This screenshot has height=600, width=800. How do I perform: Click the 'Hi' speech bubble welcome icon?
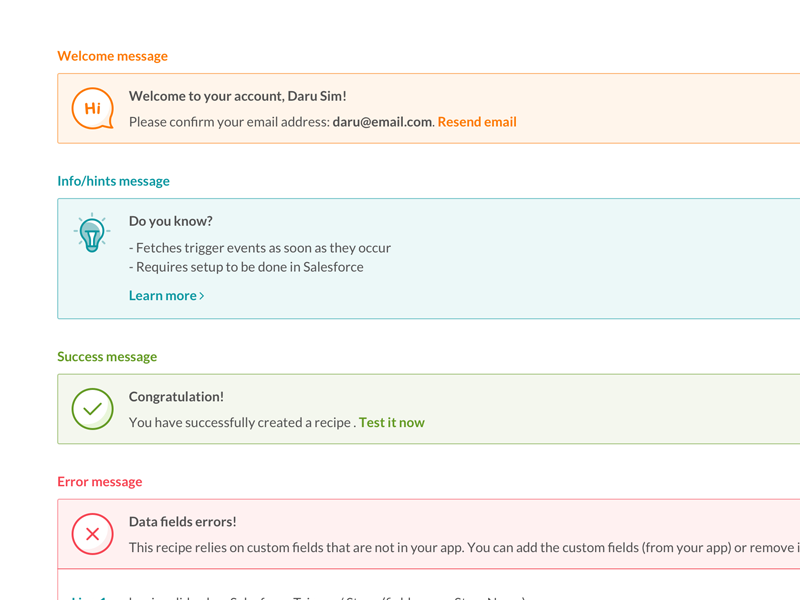click(91, 108)
